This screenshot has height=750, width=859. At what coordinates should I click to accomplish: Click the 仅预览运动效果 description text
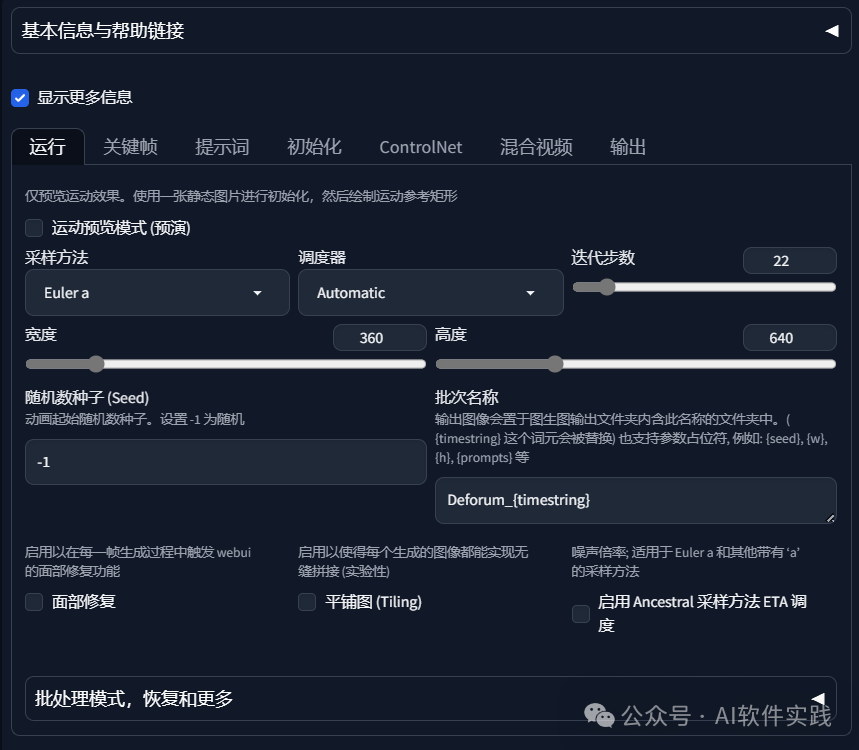(241, 196)
